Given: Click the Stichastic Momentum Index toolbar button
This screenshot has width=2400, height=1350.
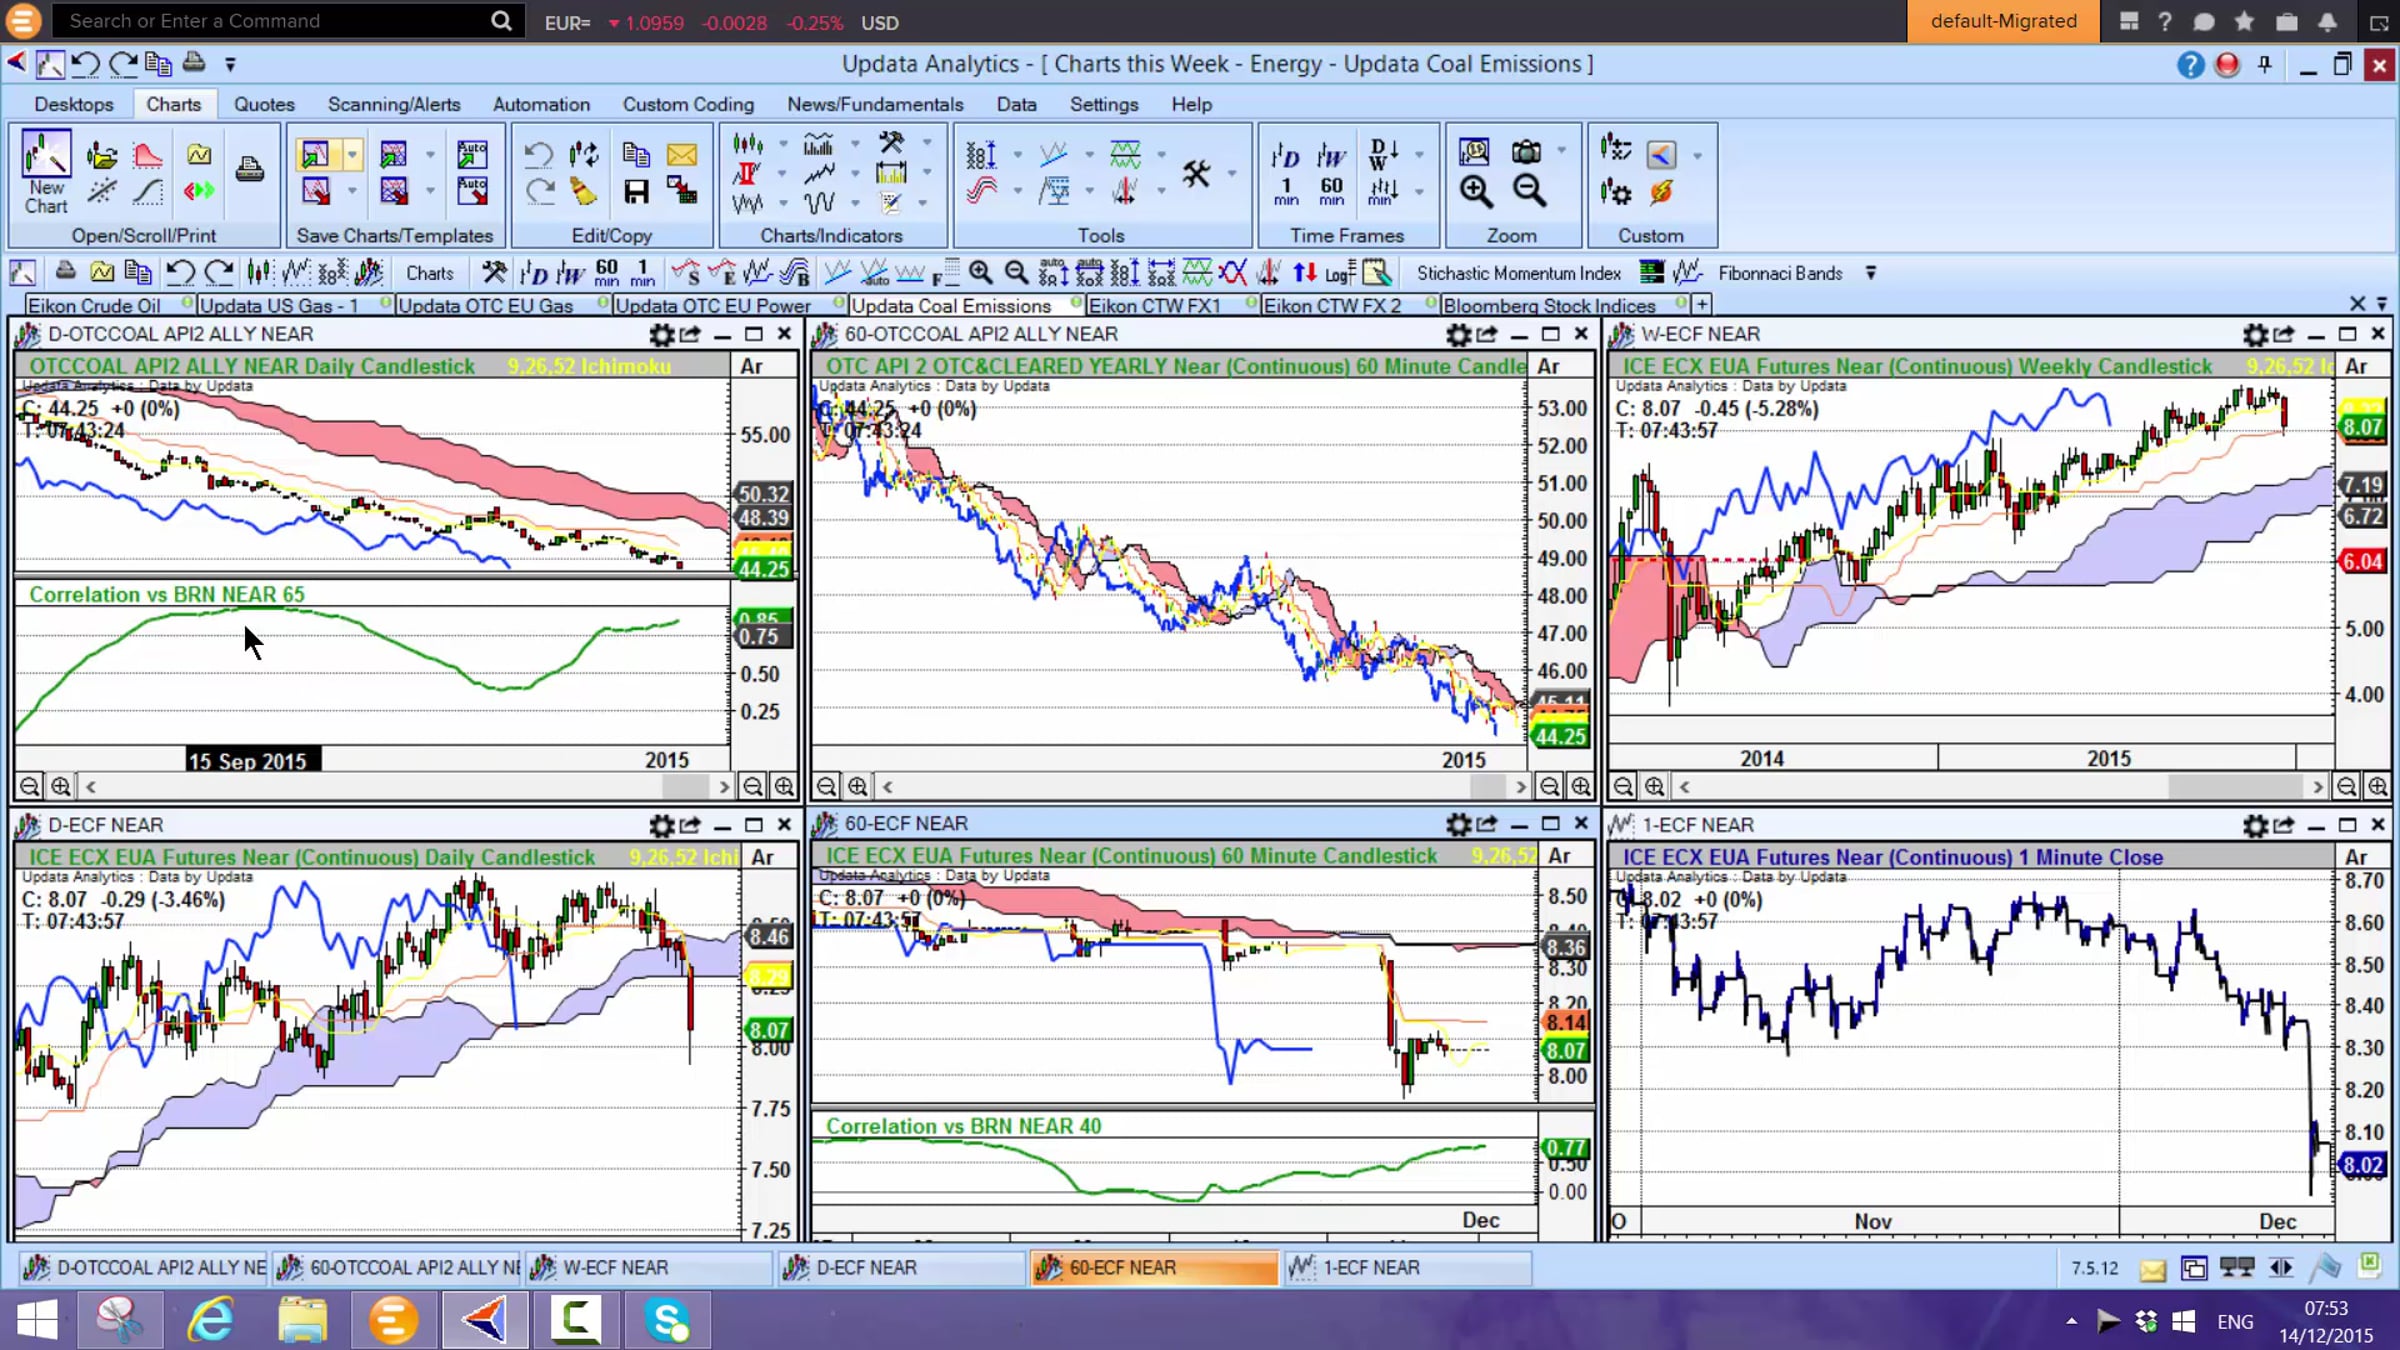Looking at the screenshot, I should (1518, 273).
